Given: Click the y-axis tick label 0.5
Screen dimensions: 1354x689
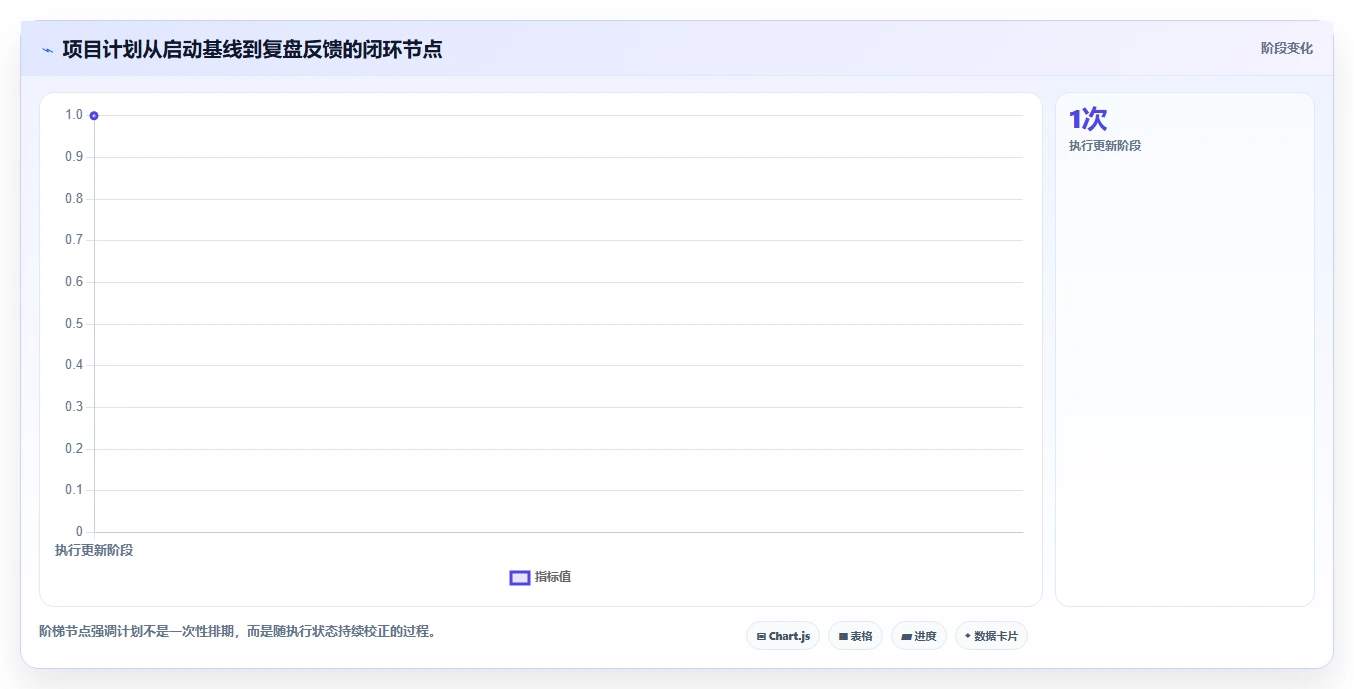Looking at the screenshot, I should coord(74,323).
